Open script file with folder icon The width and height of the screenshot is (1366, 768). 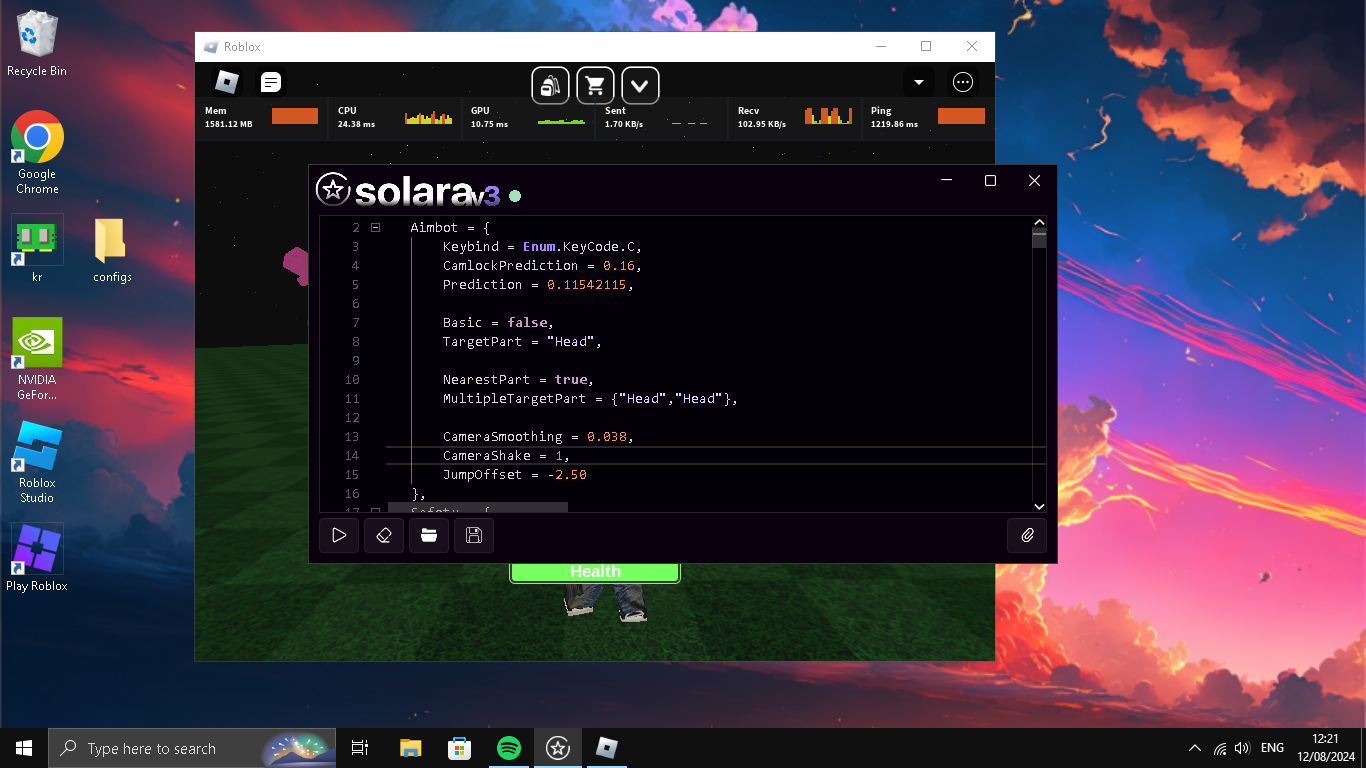(x=429, y=535)
